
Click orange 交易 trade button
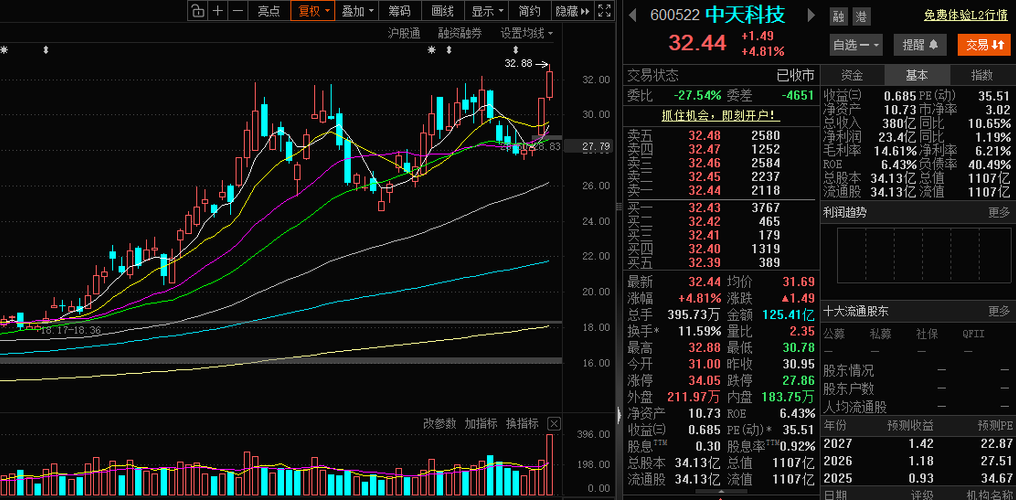(x=984, y=45)
